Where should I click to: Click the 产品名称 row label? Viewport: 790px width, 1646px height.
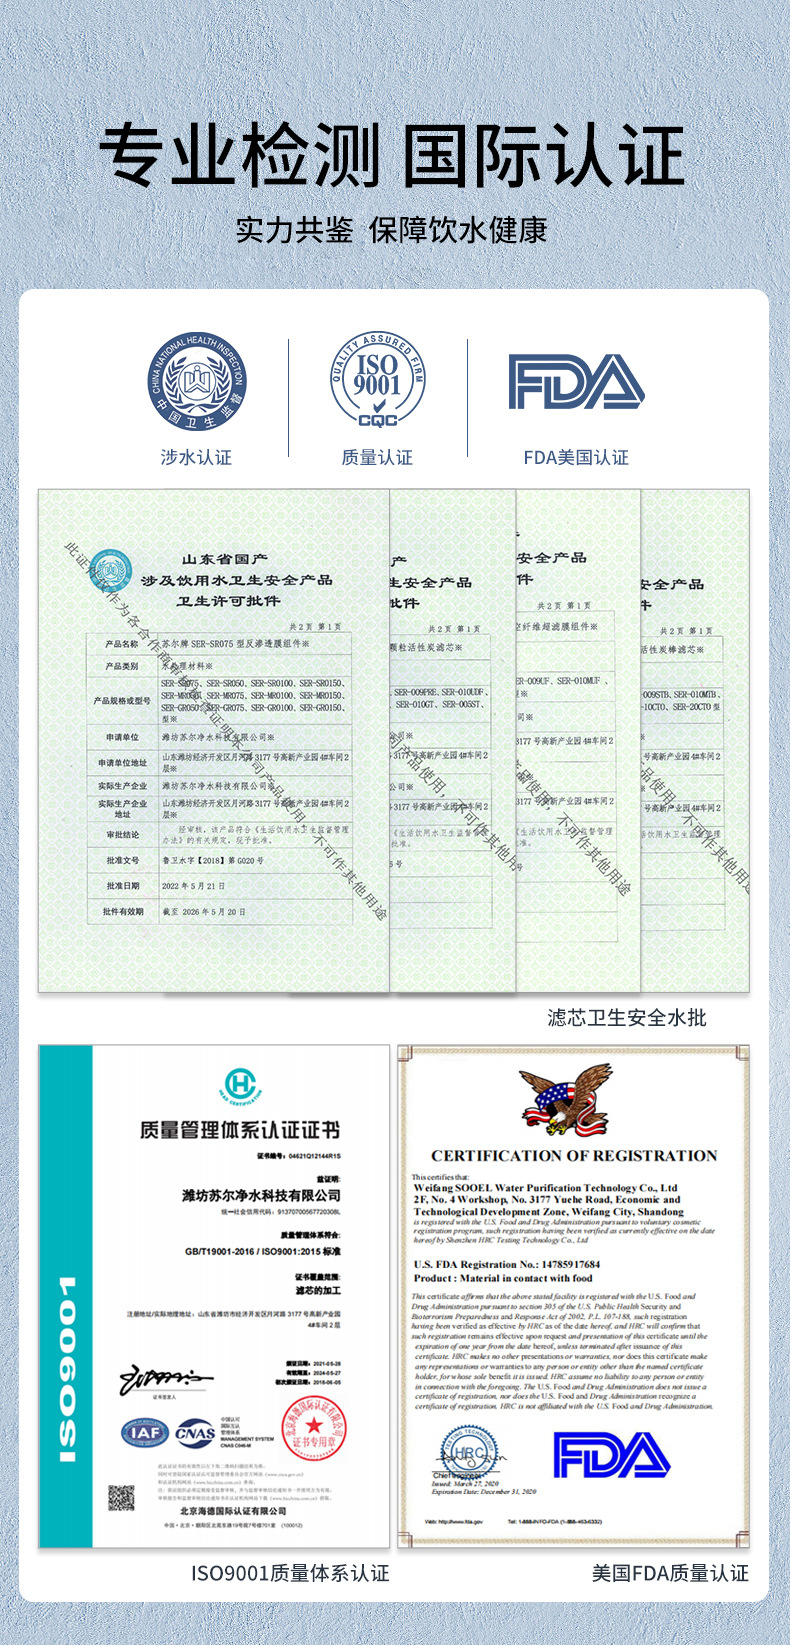(x=122, y=644)
